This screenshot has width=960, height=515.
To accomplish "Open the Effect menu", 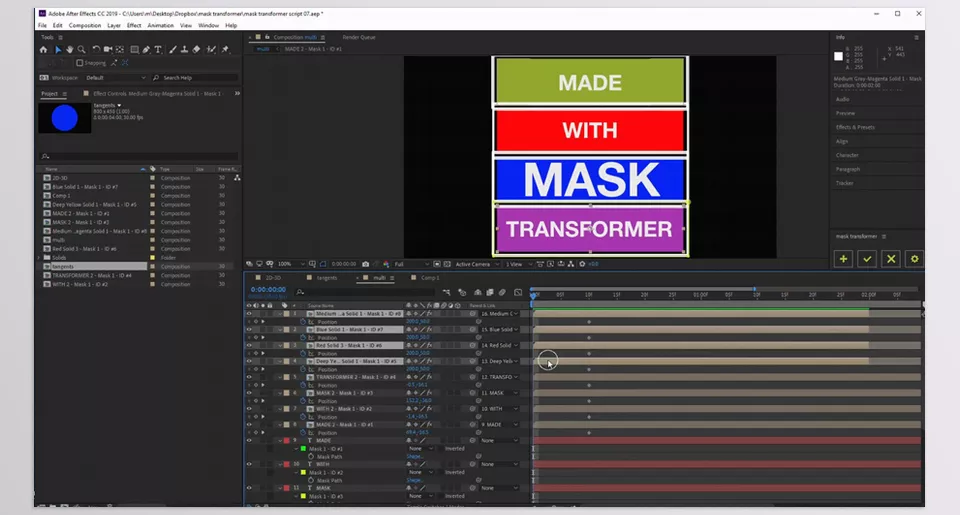I will (x=133, y=25).
